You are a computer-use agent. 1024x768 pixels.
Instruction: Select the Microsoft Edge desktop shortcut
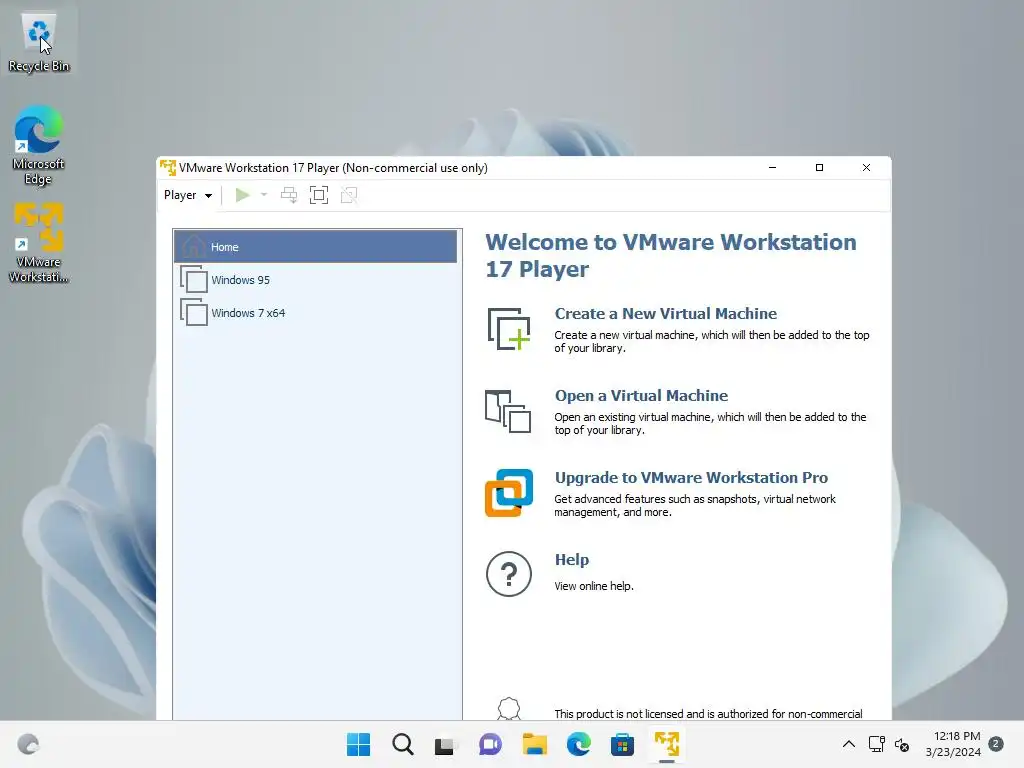39,145
